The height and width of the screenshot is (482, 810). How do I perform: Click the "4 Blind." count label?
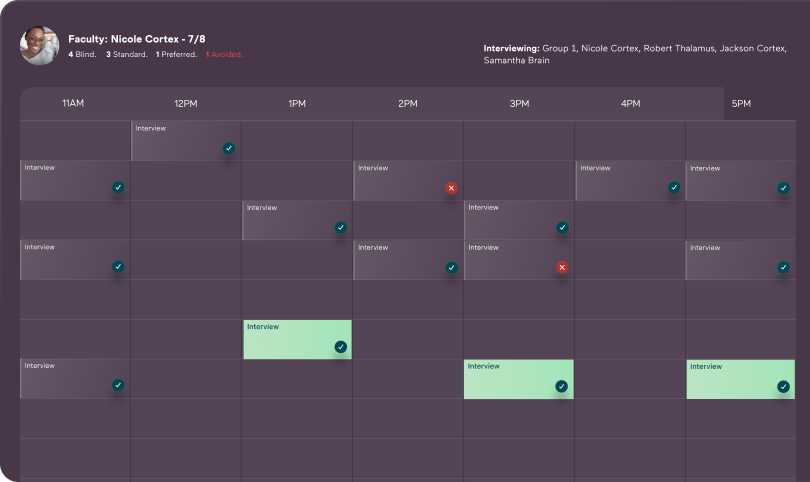[82, 54]
